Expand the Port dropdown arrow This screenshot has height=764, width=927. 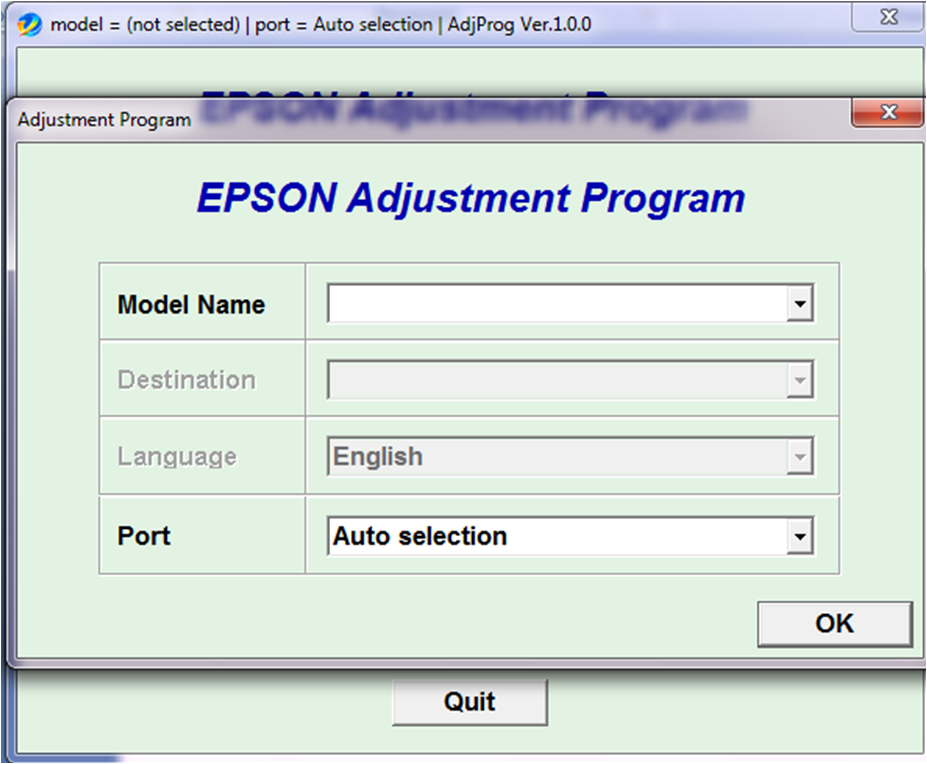tap(800, 536)
